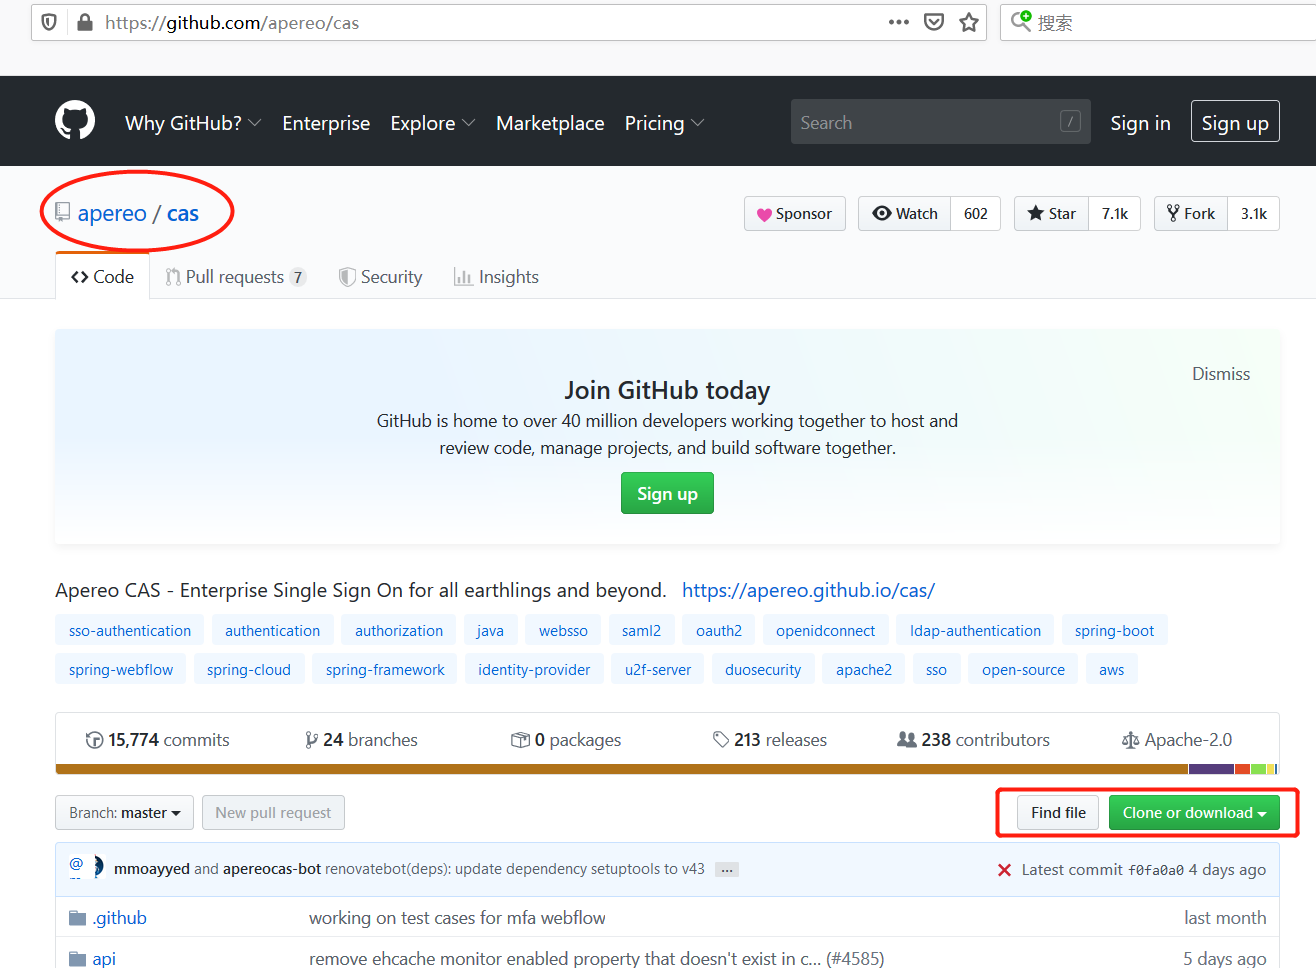Click the .github folder icon

77,918
